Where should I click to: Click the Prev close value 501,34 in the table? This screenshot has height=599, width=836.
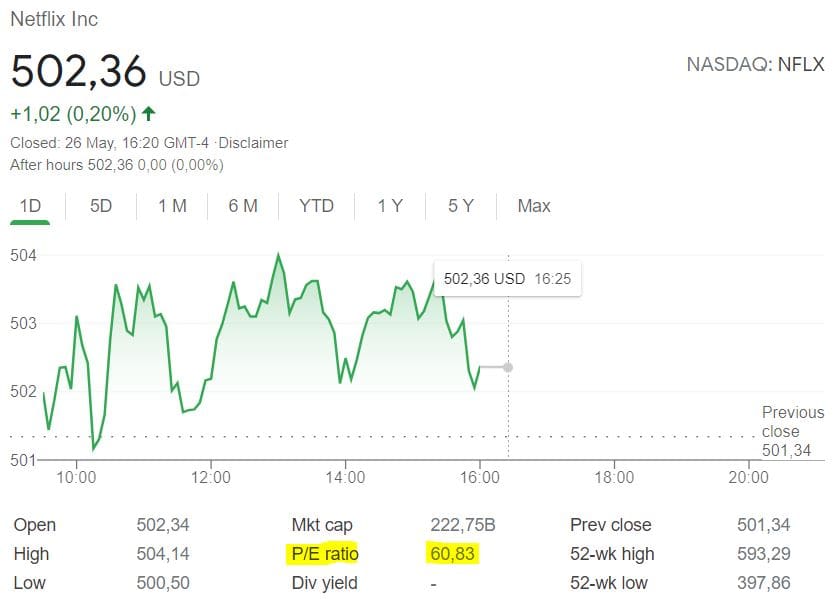(763, 525)
